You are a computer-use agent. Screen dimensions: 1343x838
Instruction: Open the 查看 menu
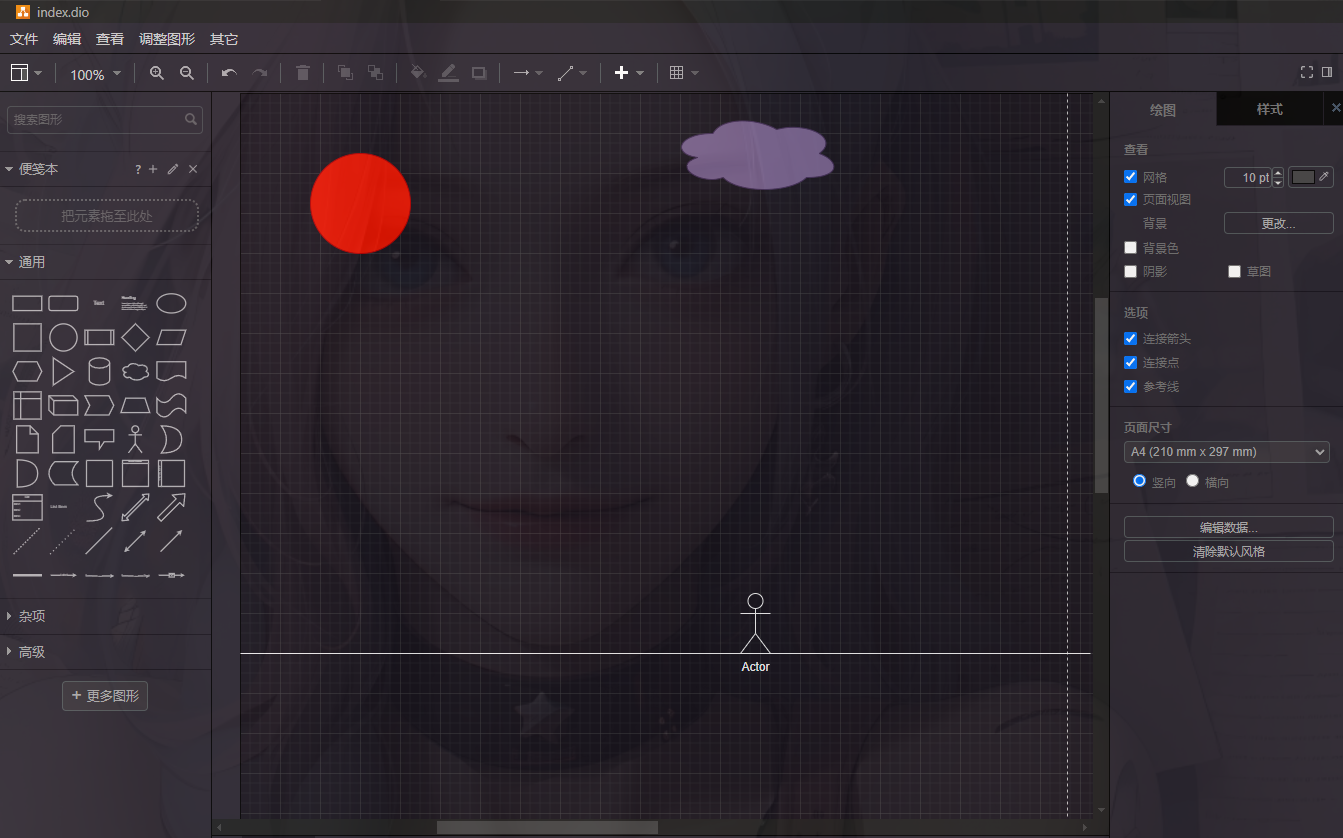110,39
